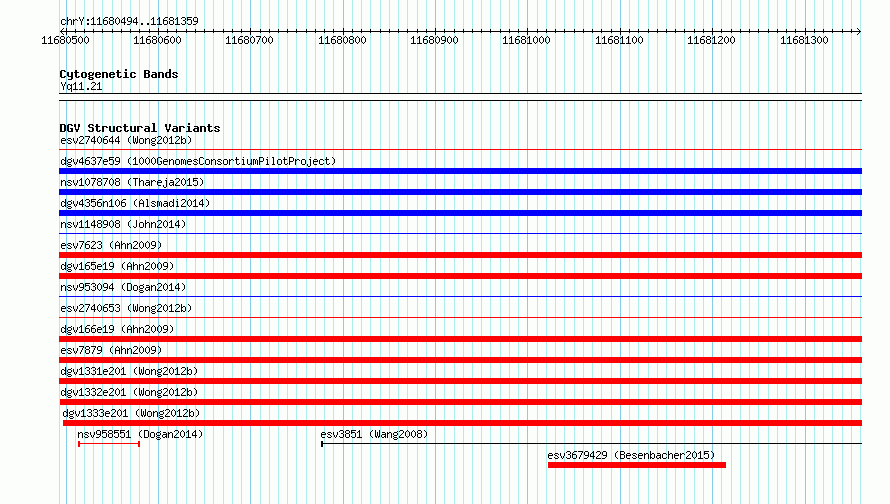This screenshot has height=504, width=890.
Task: Click the Cytogenetic Bands track title
Action: (x=119, y=74)
